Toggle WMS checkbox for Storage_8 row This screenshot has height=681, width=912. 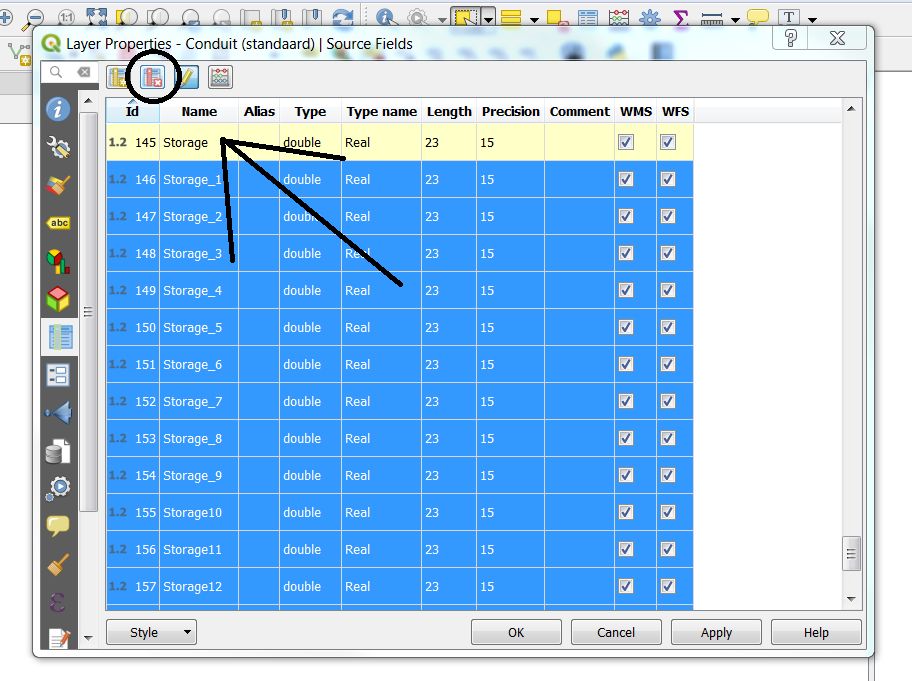point(626,438)
